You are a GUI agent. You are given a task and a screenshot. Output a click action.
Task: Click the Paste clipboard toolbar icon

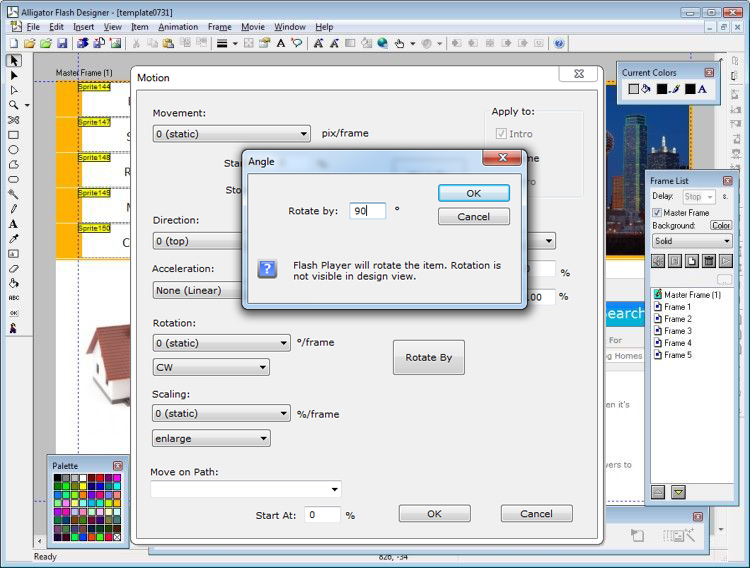(x=168, y=44)
